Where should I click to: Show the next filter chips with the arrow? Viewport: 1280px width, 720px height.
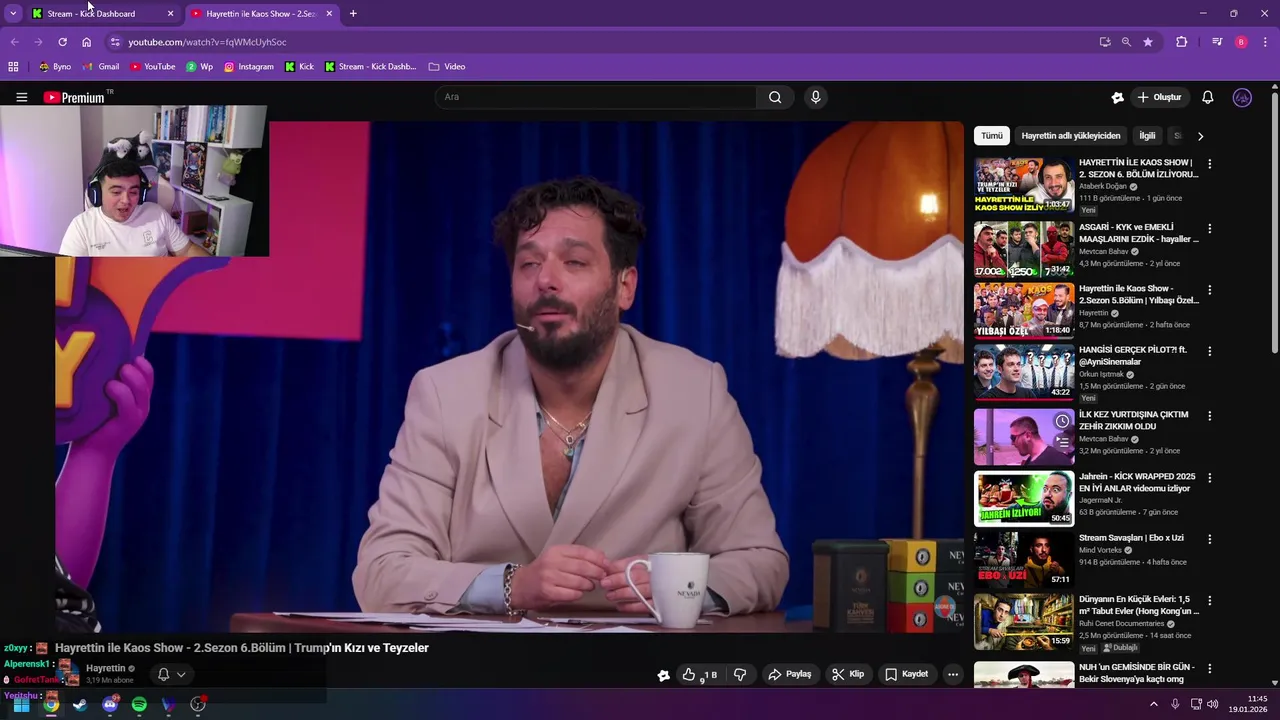tap(1200, 136)
